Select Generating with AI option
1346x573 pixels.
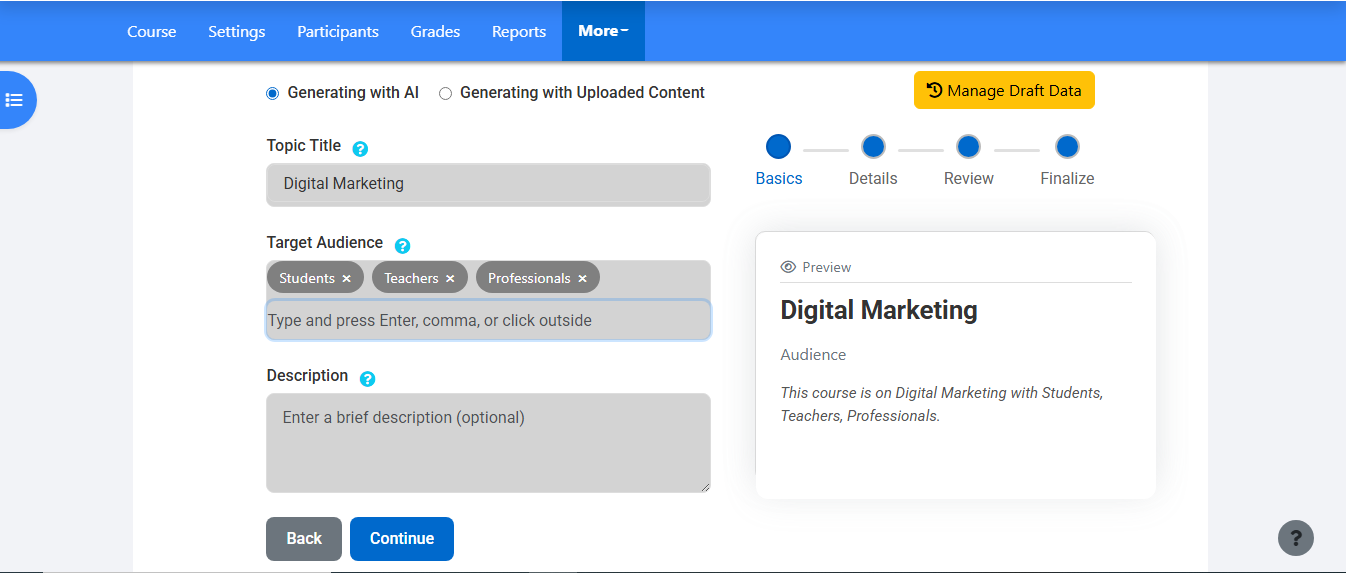(273, 93)
